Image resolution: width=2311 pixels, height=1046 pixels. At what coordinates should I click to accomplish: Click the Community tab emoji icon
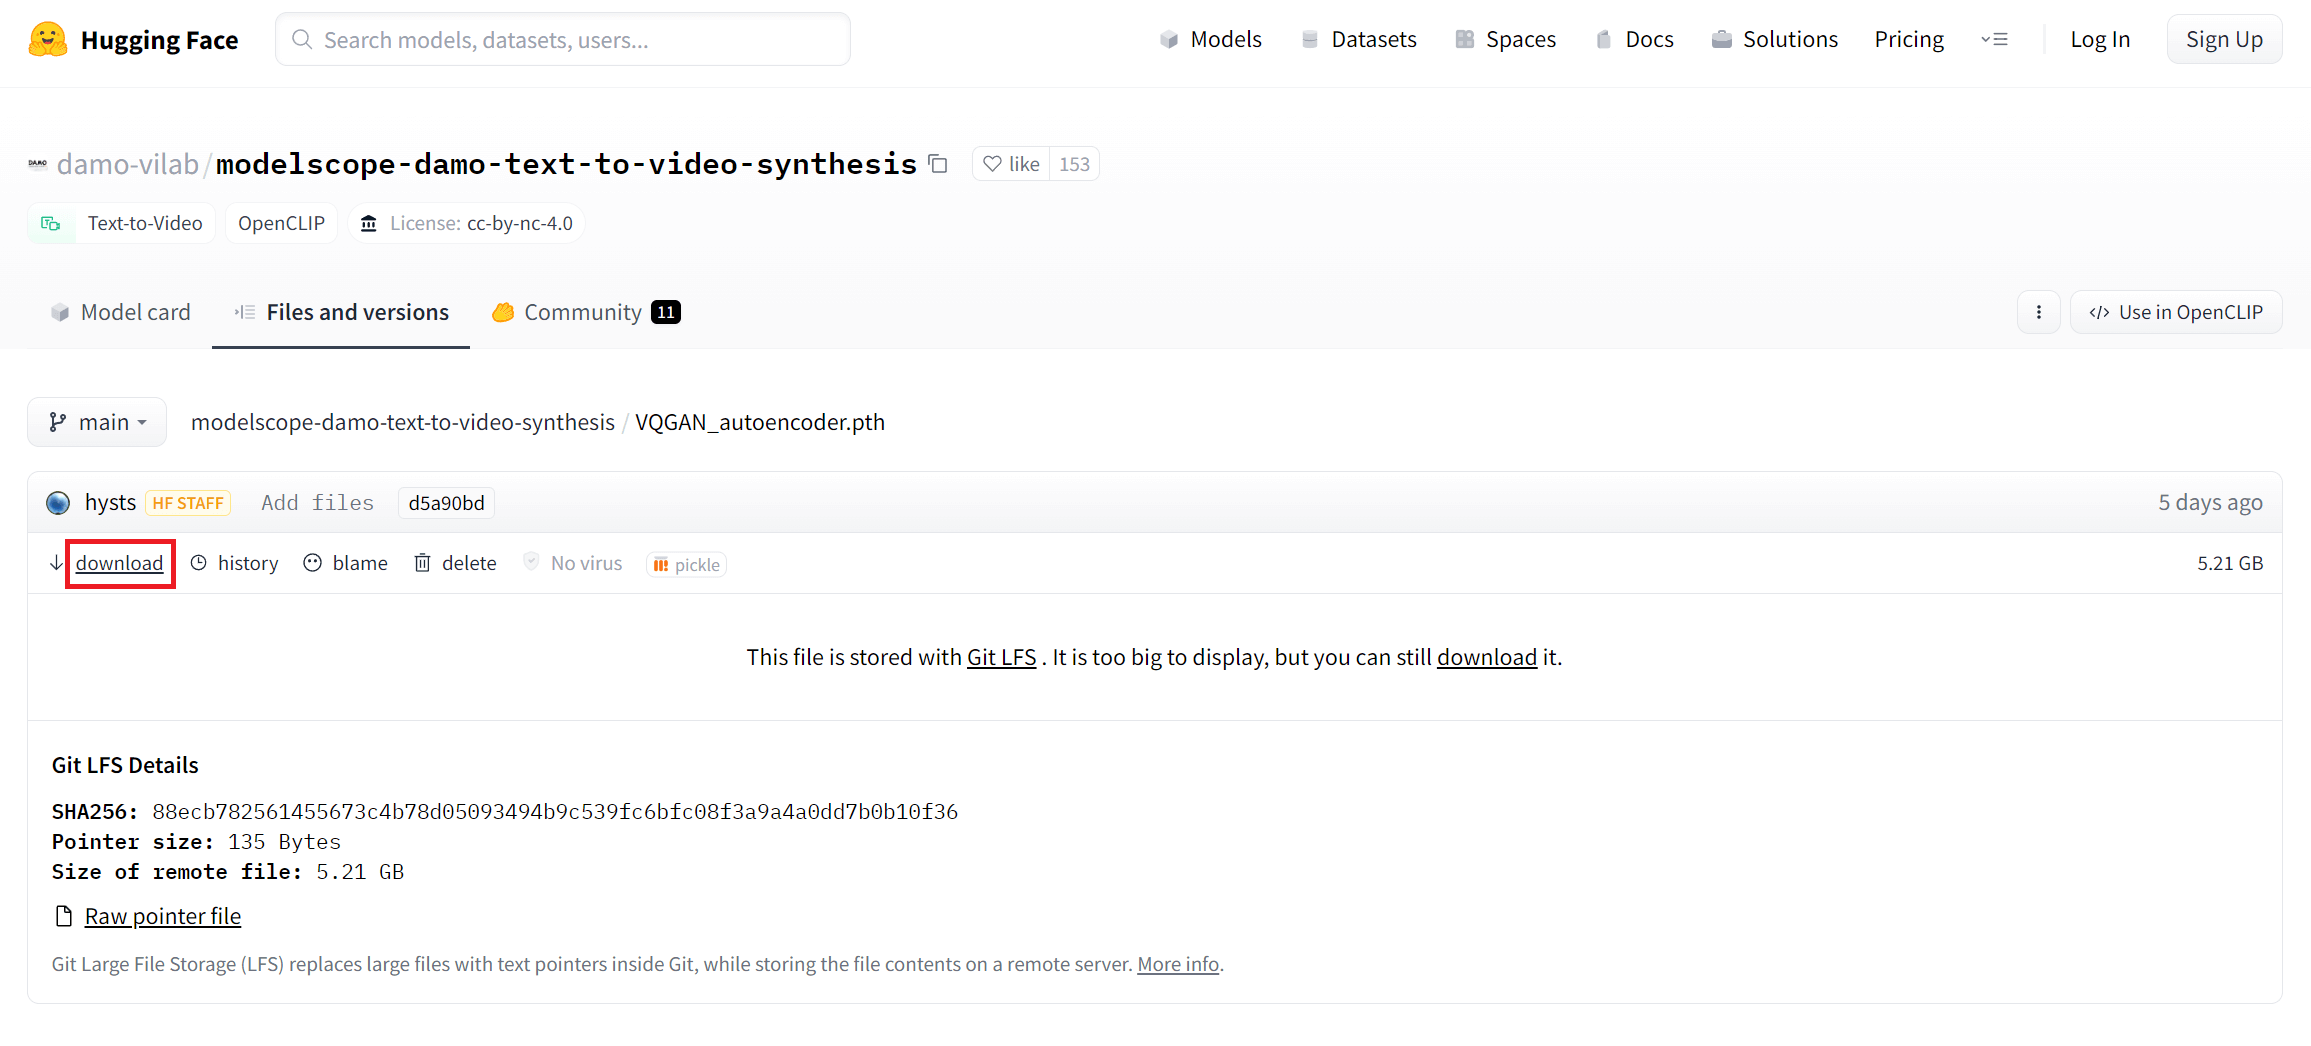503,312
